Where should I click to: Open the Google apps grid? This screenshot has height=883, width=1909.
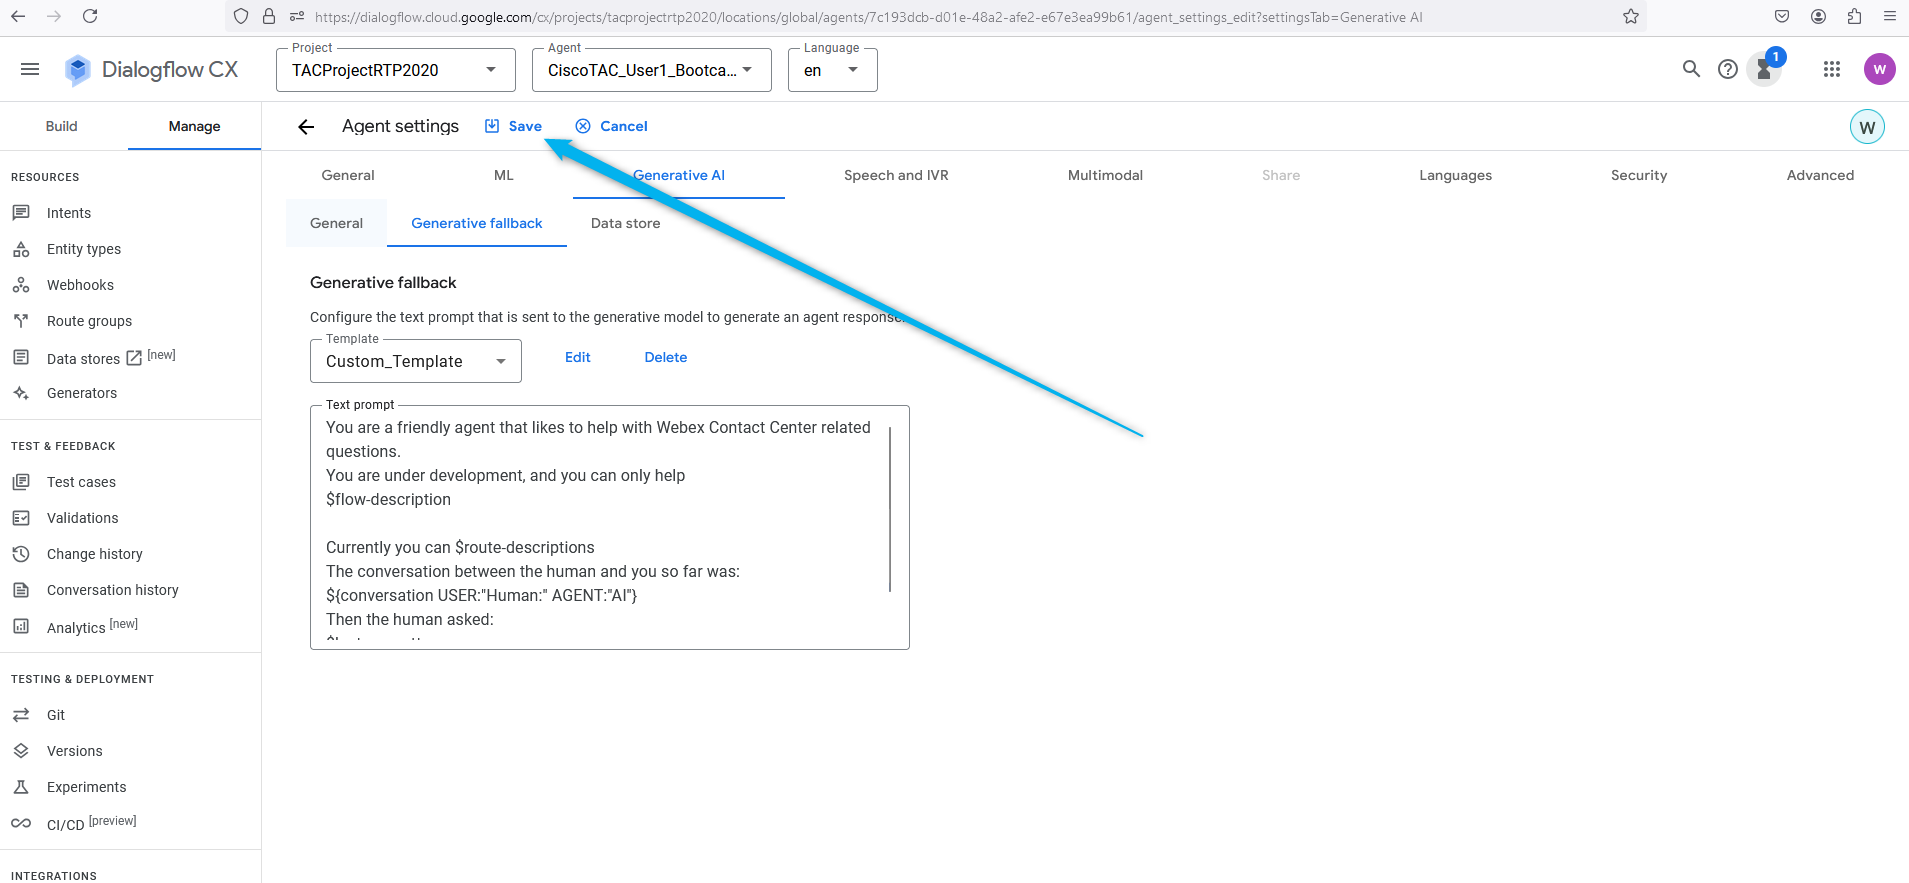pos(1832,69)
